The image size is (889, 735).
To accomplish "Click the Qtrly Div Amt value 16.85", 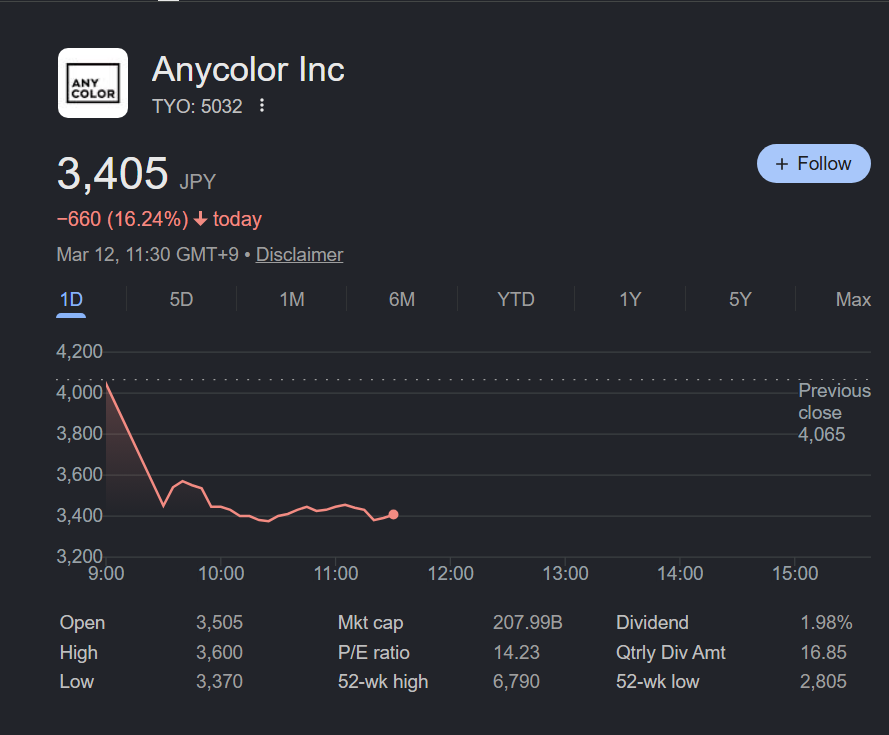I will tap(823, 652).
